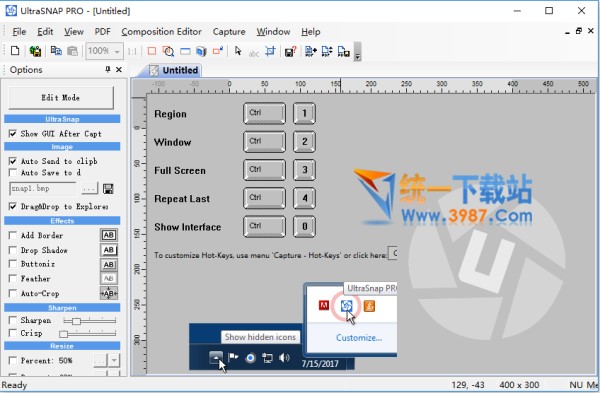Select the crop tool
Screen dimensions: 600x393
270,51
